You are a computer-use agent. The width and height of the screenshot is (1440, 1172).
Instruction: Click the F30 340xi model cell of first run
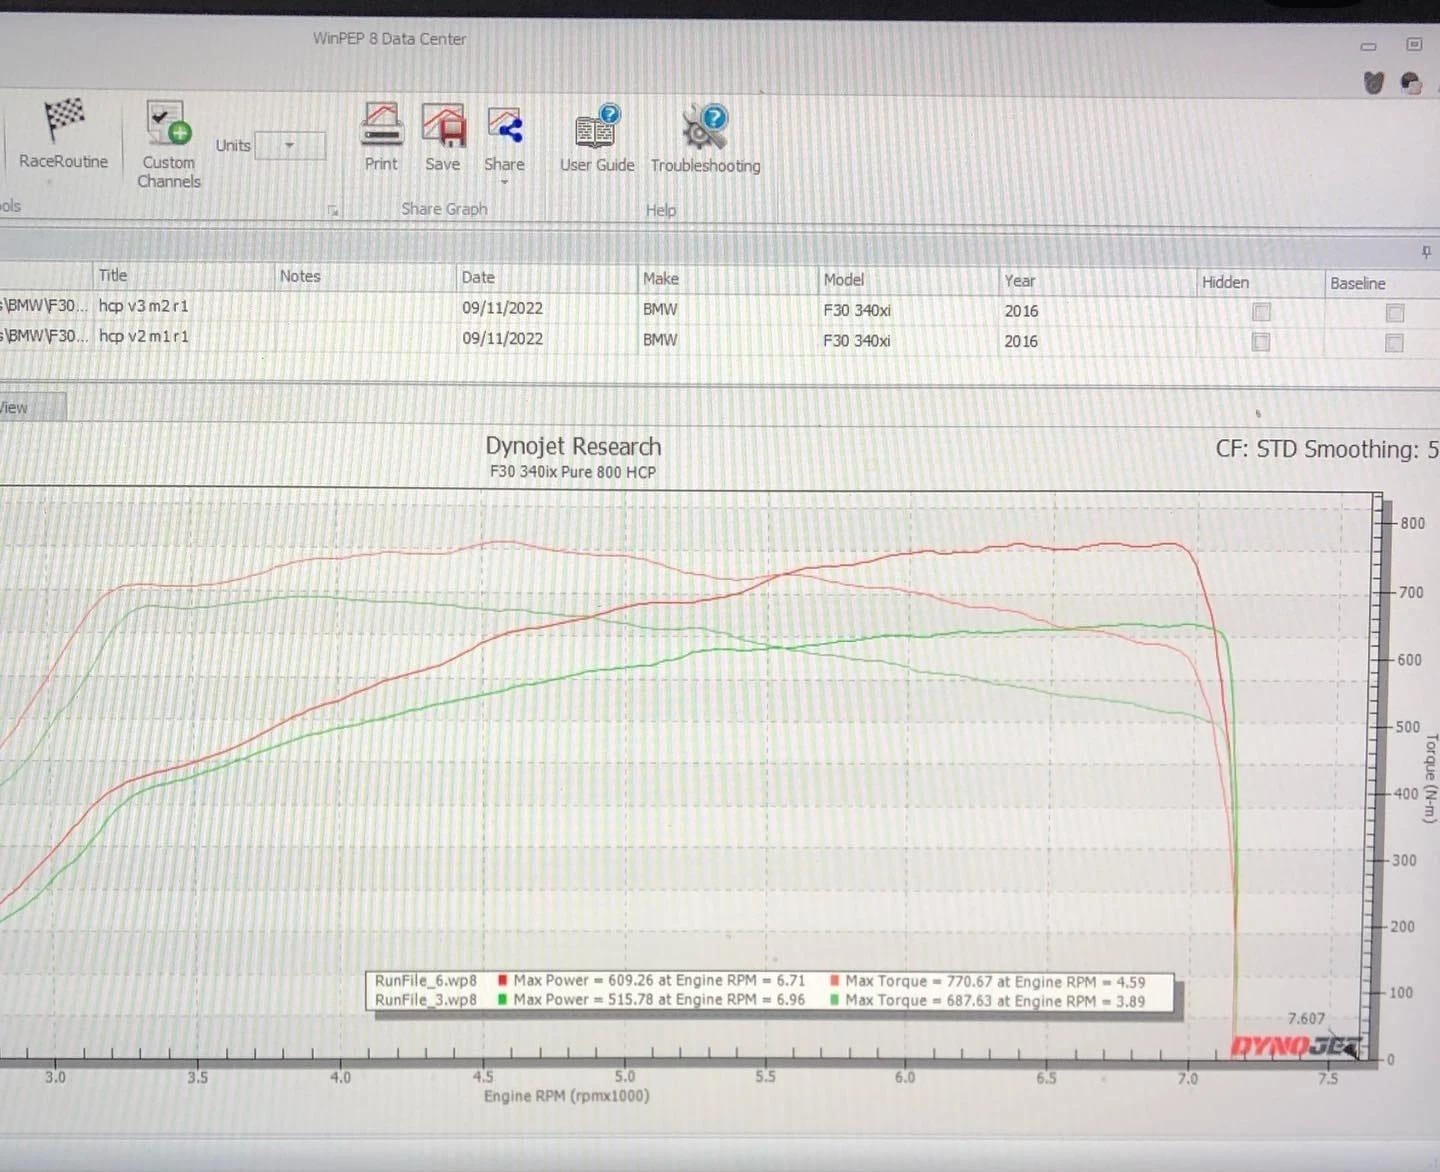pos(857,310)
